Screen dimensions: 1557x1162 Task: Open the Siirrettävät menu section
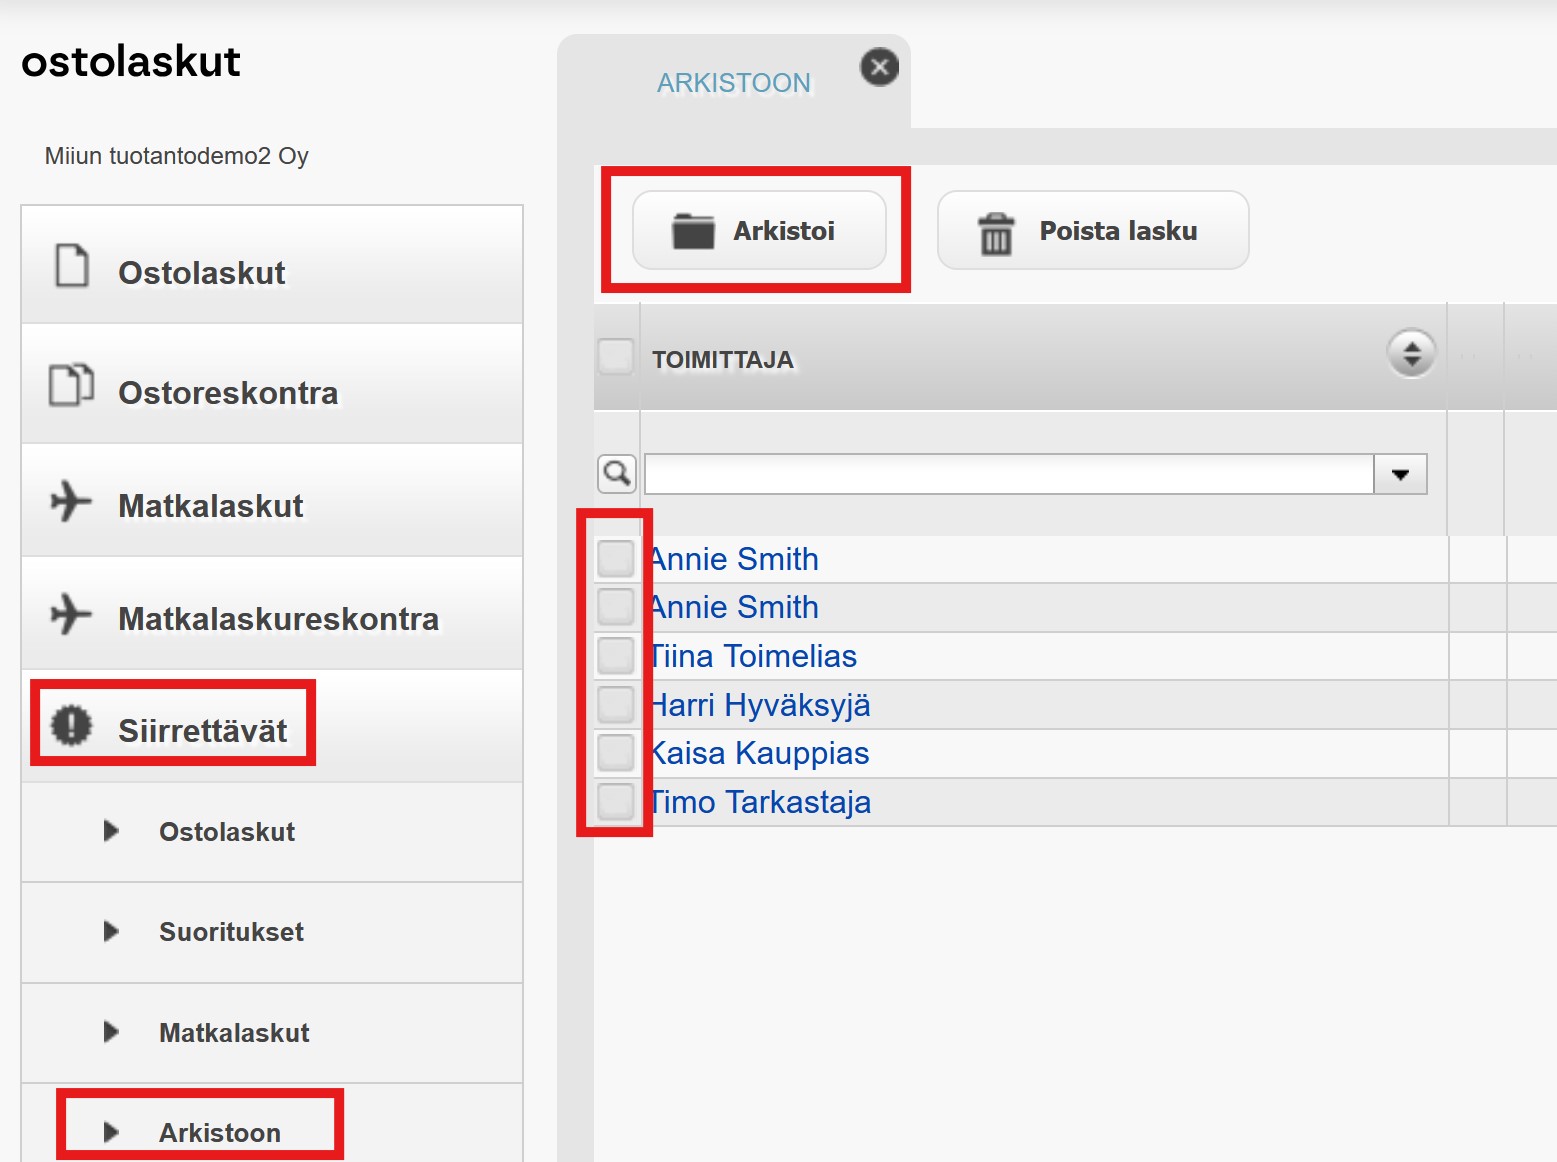[x=272, y=726]
